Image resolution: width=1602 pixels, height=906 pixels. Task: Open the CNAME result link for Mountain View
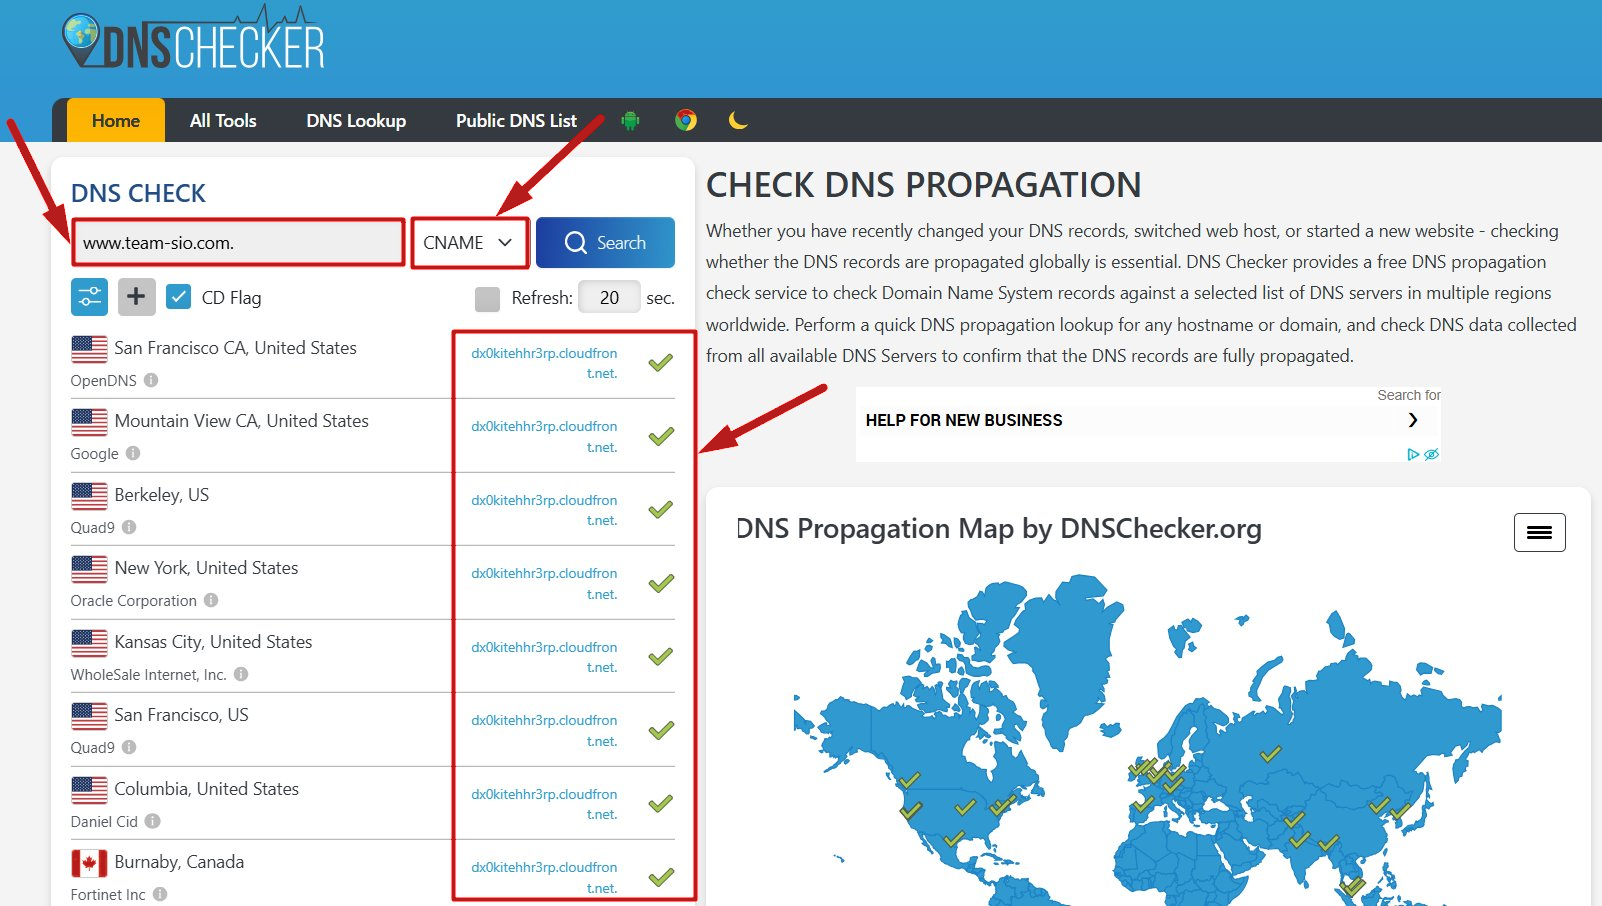coord(545,437)
